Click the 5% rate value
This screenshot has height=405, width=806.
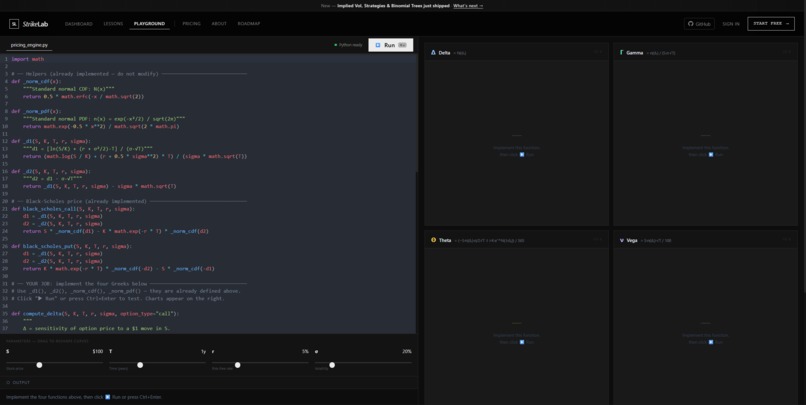[x=305, y=352]
